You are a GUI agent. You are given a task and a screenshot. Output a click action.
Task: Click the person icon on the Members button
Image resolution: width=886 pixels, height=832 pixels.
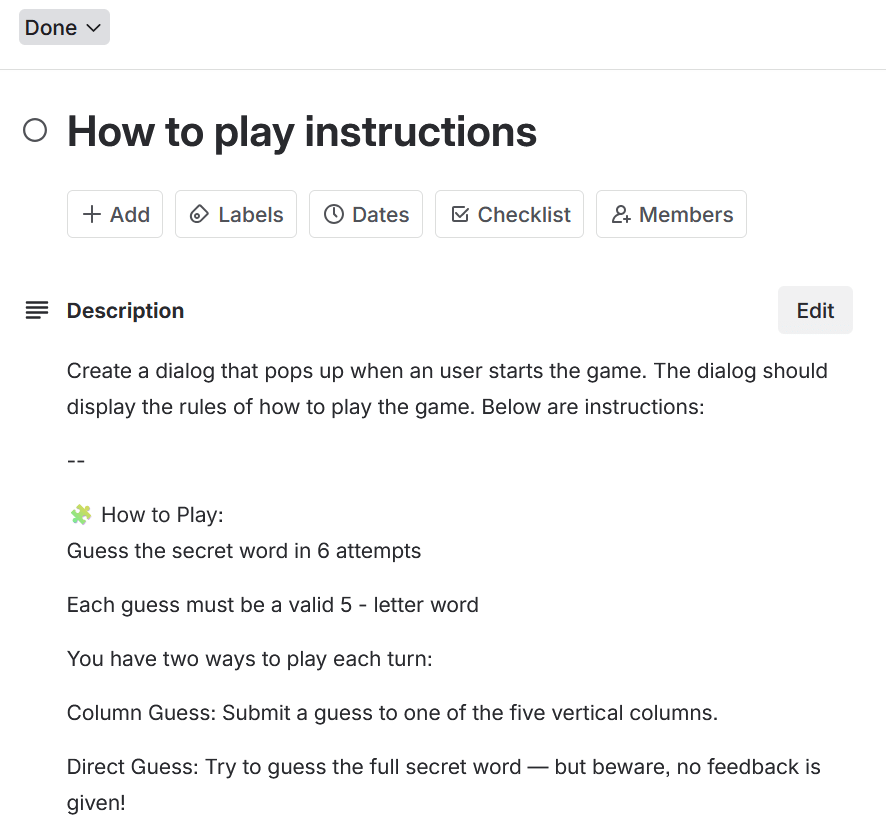621,214
